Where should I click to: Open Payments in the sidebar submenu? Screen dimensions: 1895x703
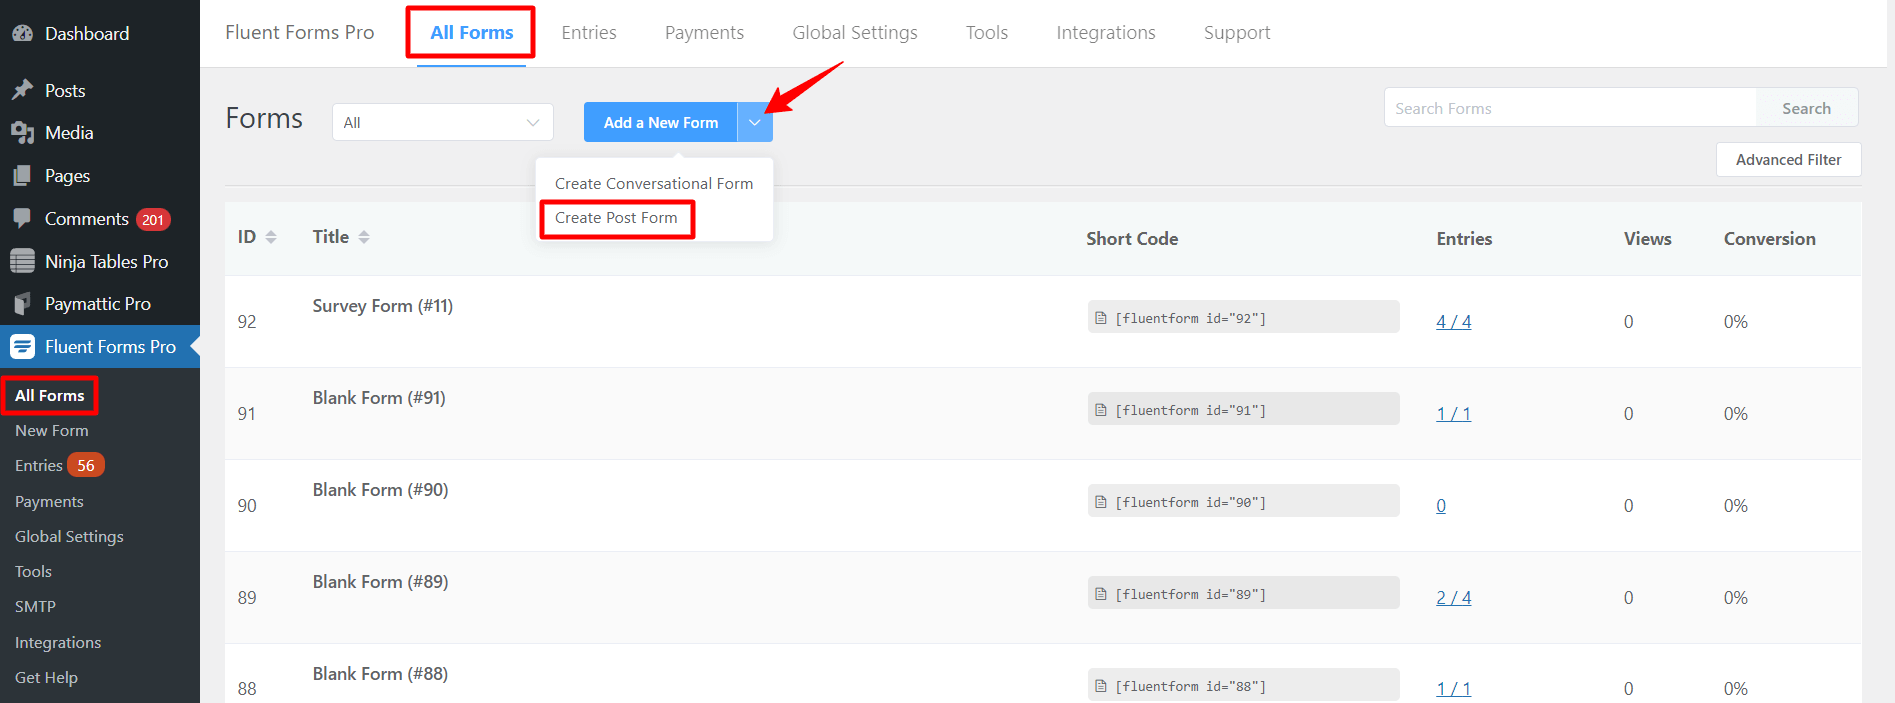tap(49, 502)
